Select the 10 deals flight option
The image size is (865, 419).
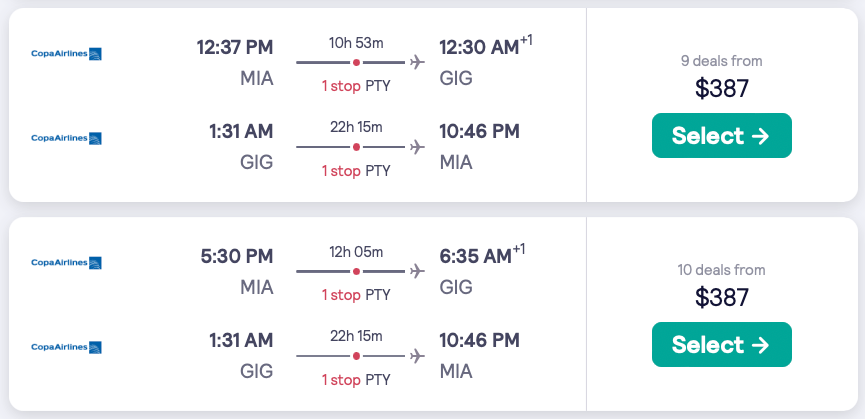click(x=721, y=345)
